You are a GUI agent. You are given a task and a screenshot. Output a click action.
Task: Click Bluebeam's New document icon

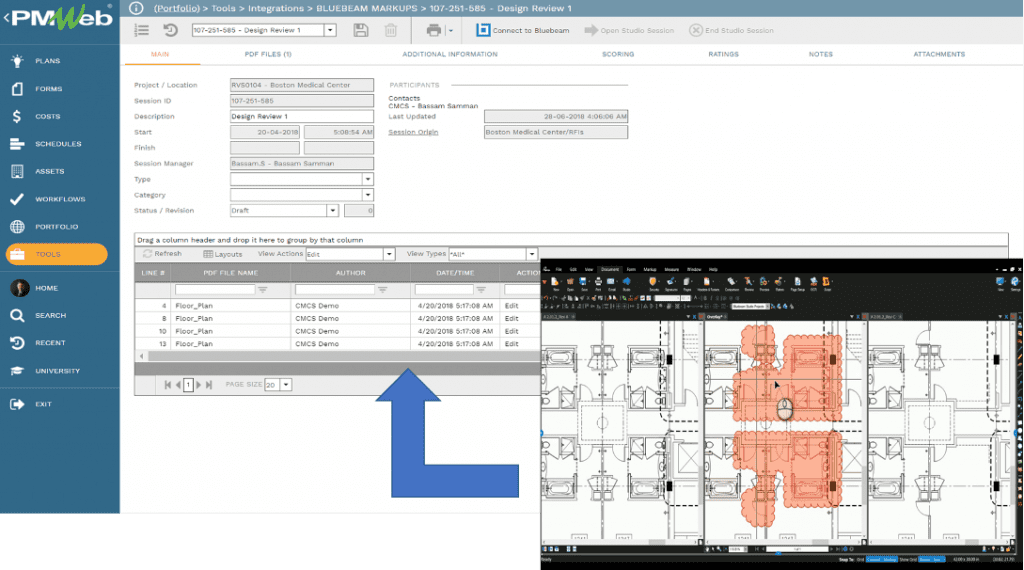(556, 283)
